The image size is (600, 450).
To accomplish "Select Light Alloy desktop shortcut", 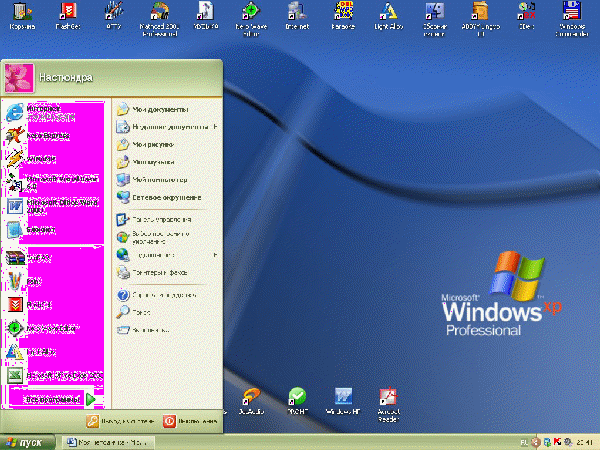I will [x=388, y=16].
